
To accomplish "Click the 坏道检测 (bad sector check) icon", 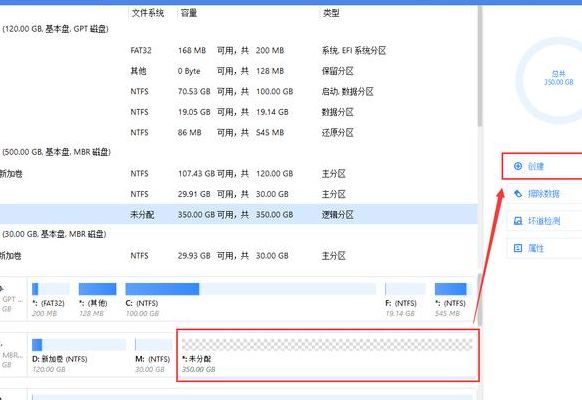I will click(518, 221).
